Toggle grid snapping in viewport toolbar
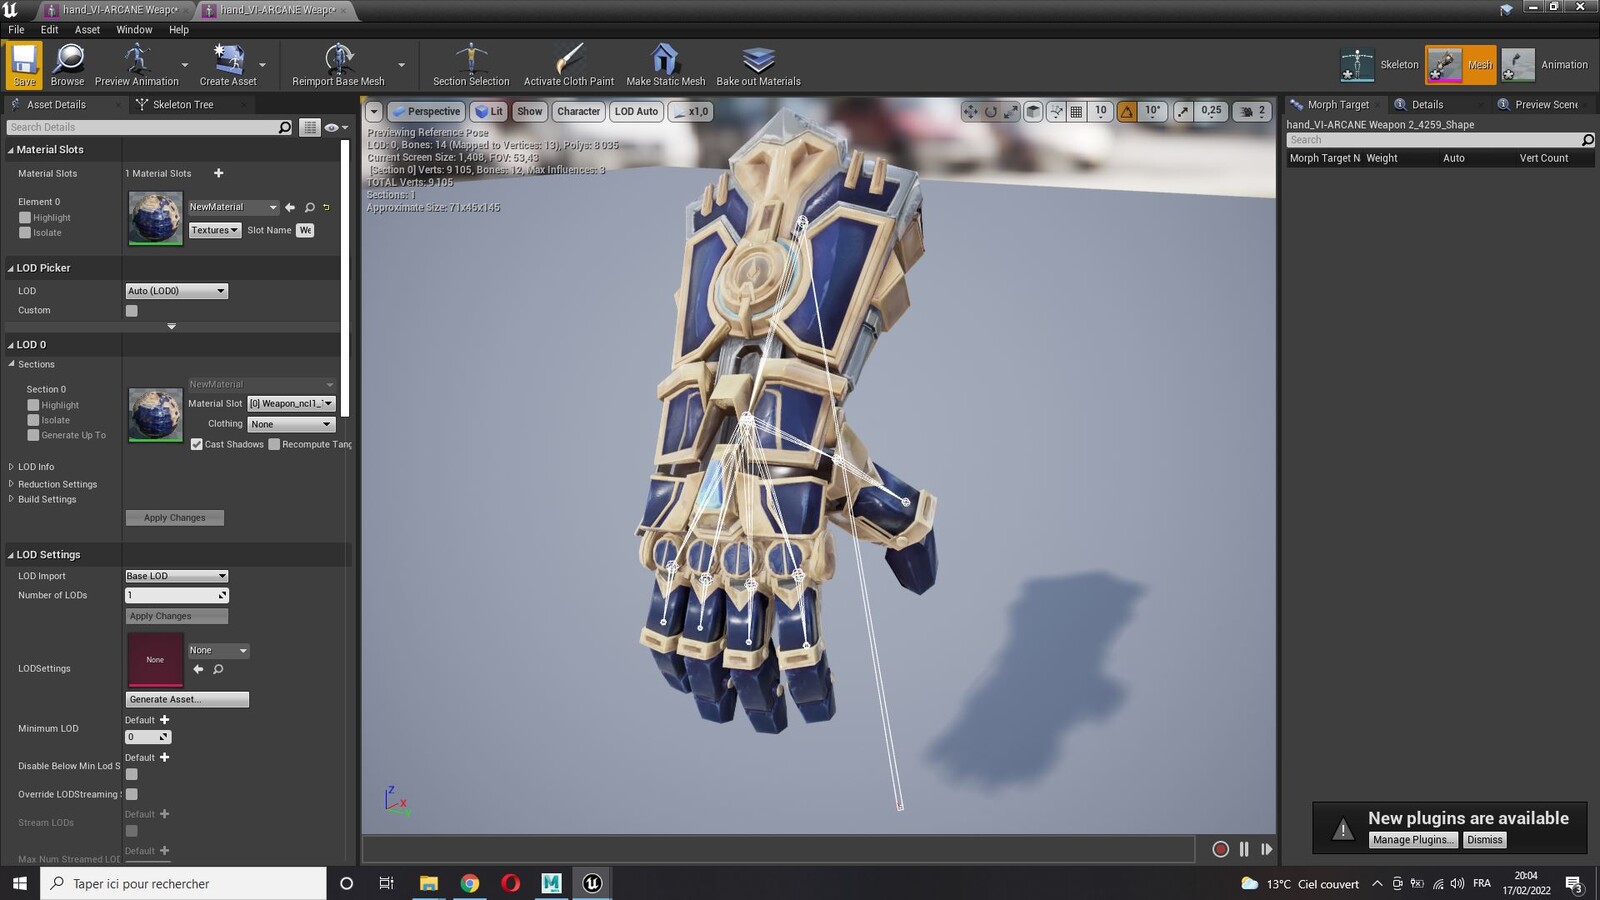This screenshot has height=900, width=1600. pos(1076,111)
